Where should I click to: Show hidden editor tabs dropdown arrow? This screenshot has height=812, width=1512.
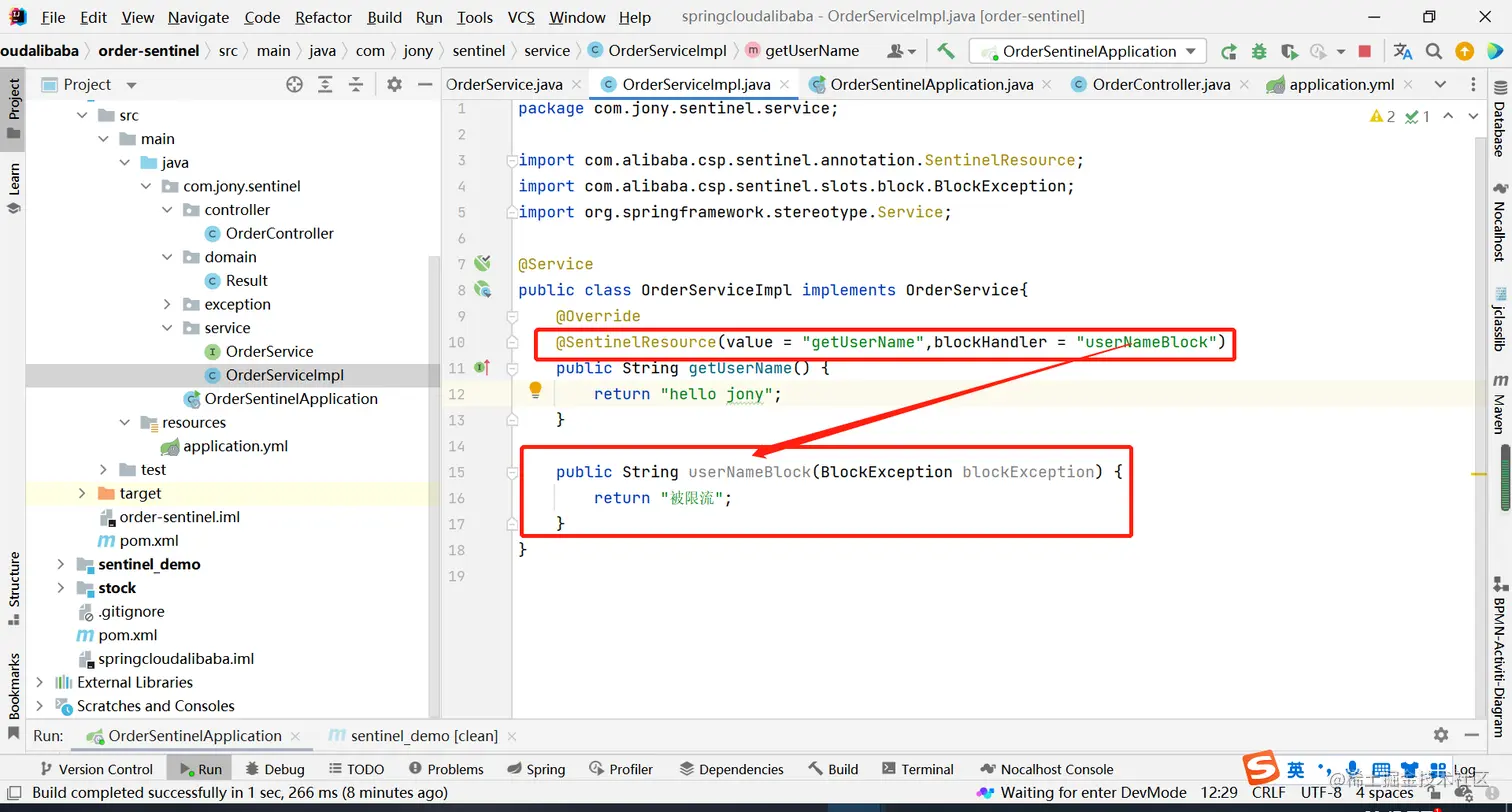point(1440,85)
